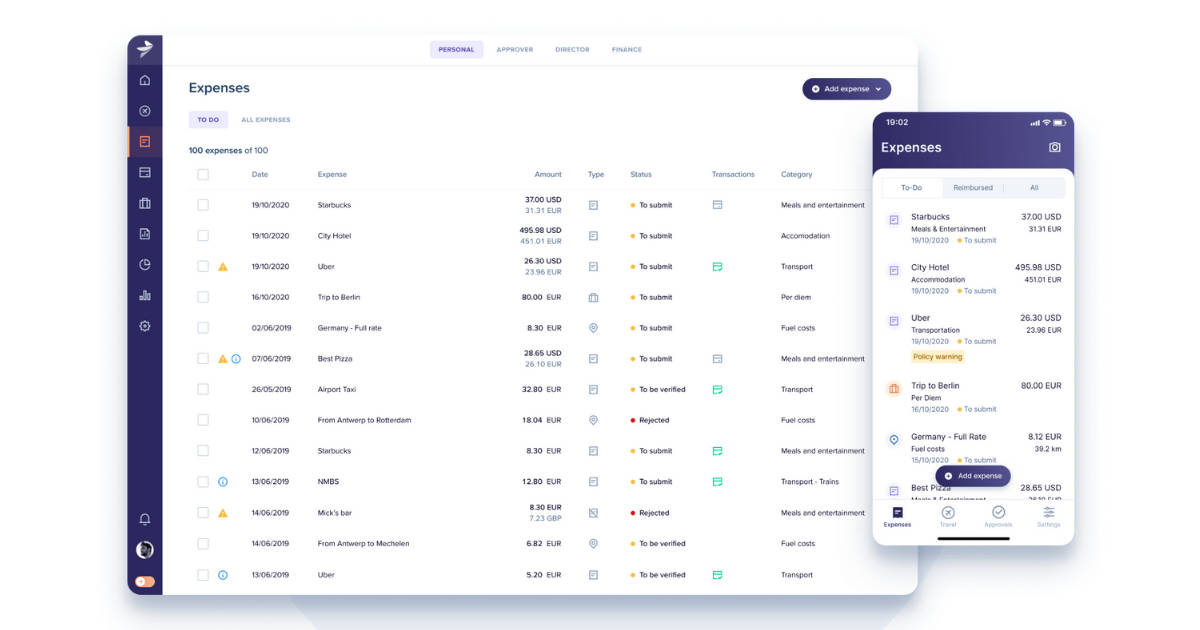The width and height of the screenshot is (1200, 630).
Task: Click the warning icon on Best Pizza row
Action: [223, 359]
